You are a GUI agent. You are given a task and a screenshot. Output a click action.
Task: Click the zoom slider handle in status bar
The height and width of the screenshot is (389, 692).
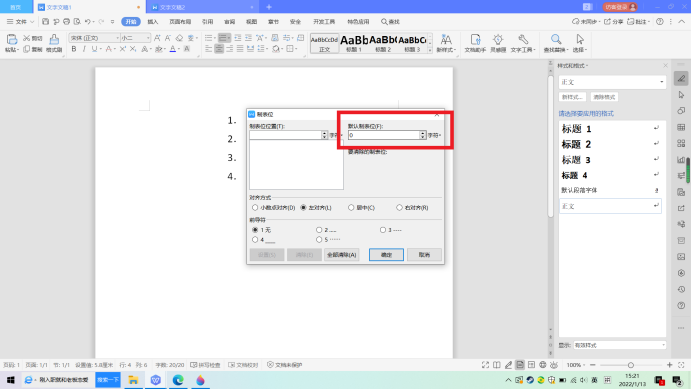click(631, 365)
